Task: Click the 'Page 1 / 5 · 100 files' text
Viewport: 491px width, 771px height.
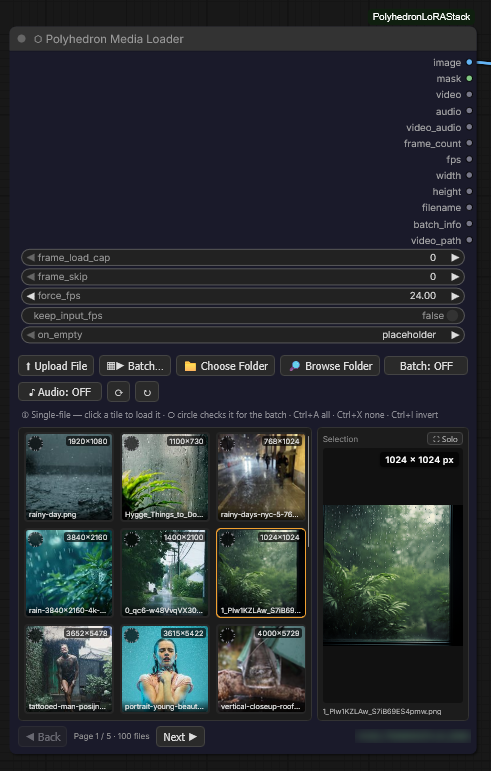Action: (x=112, y=736)
